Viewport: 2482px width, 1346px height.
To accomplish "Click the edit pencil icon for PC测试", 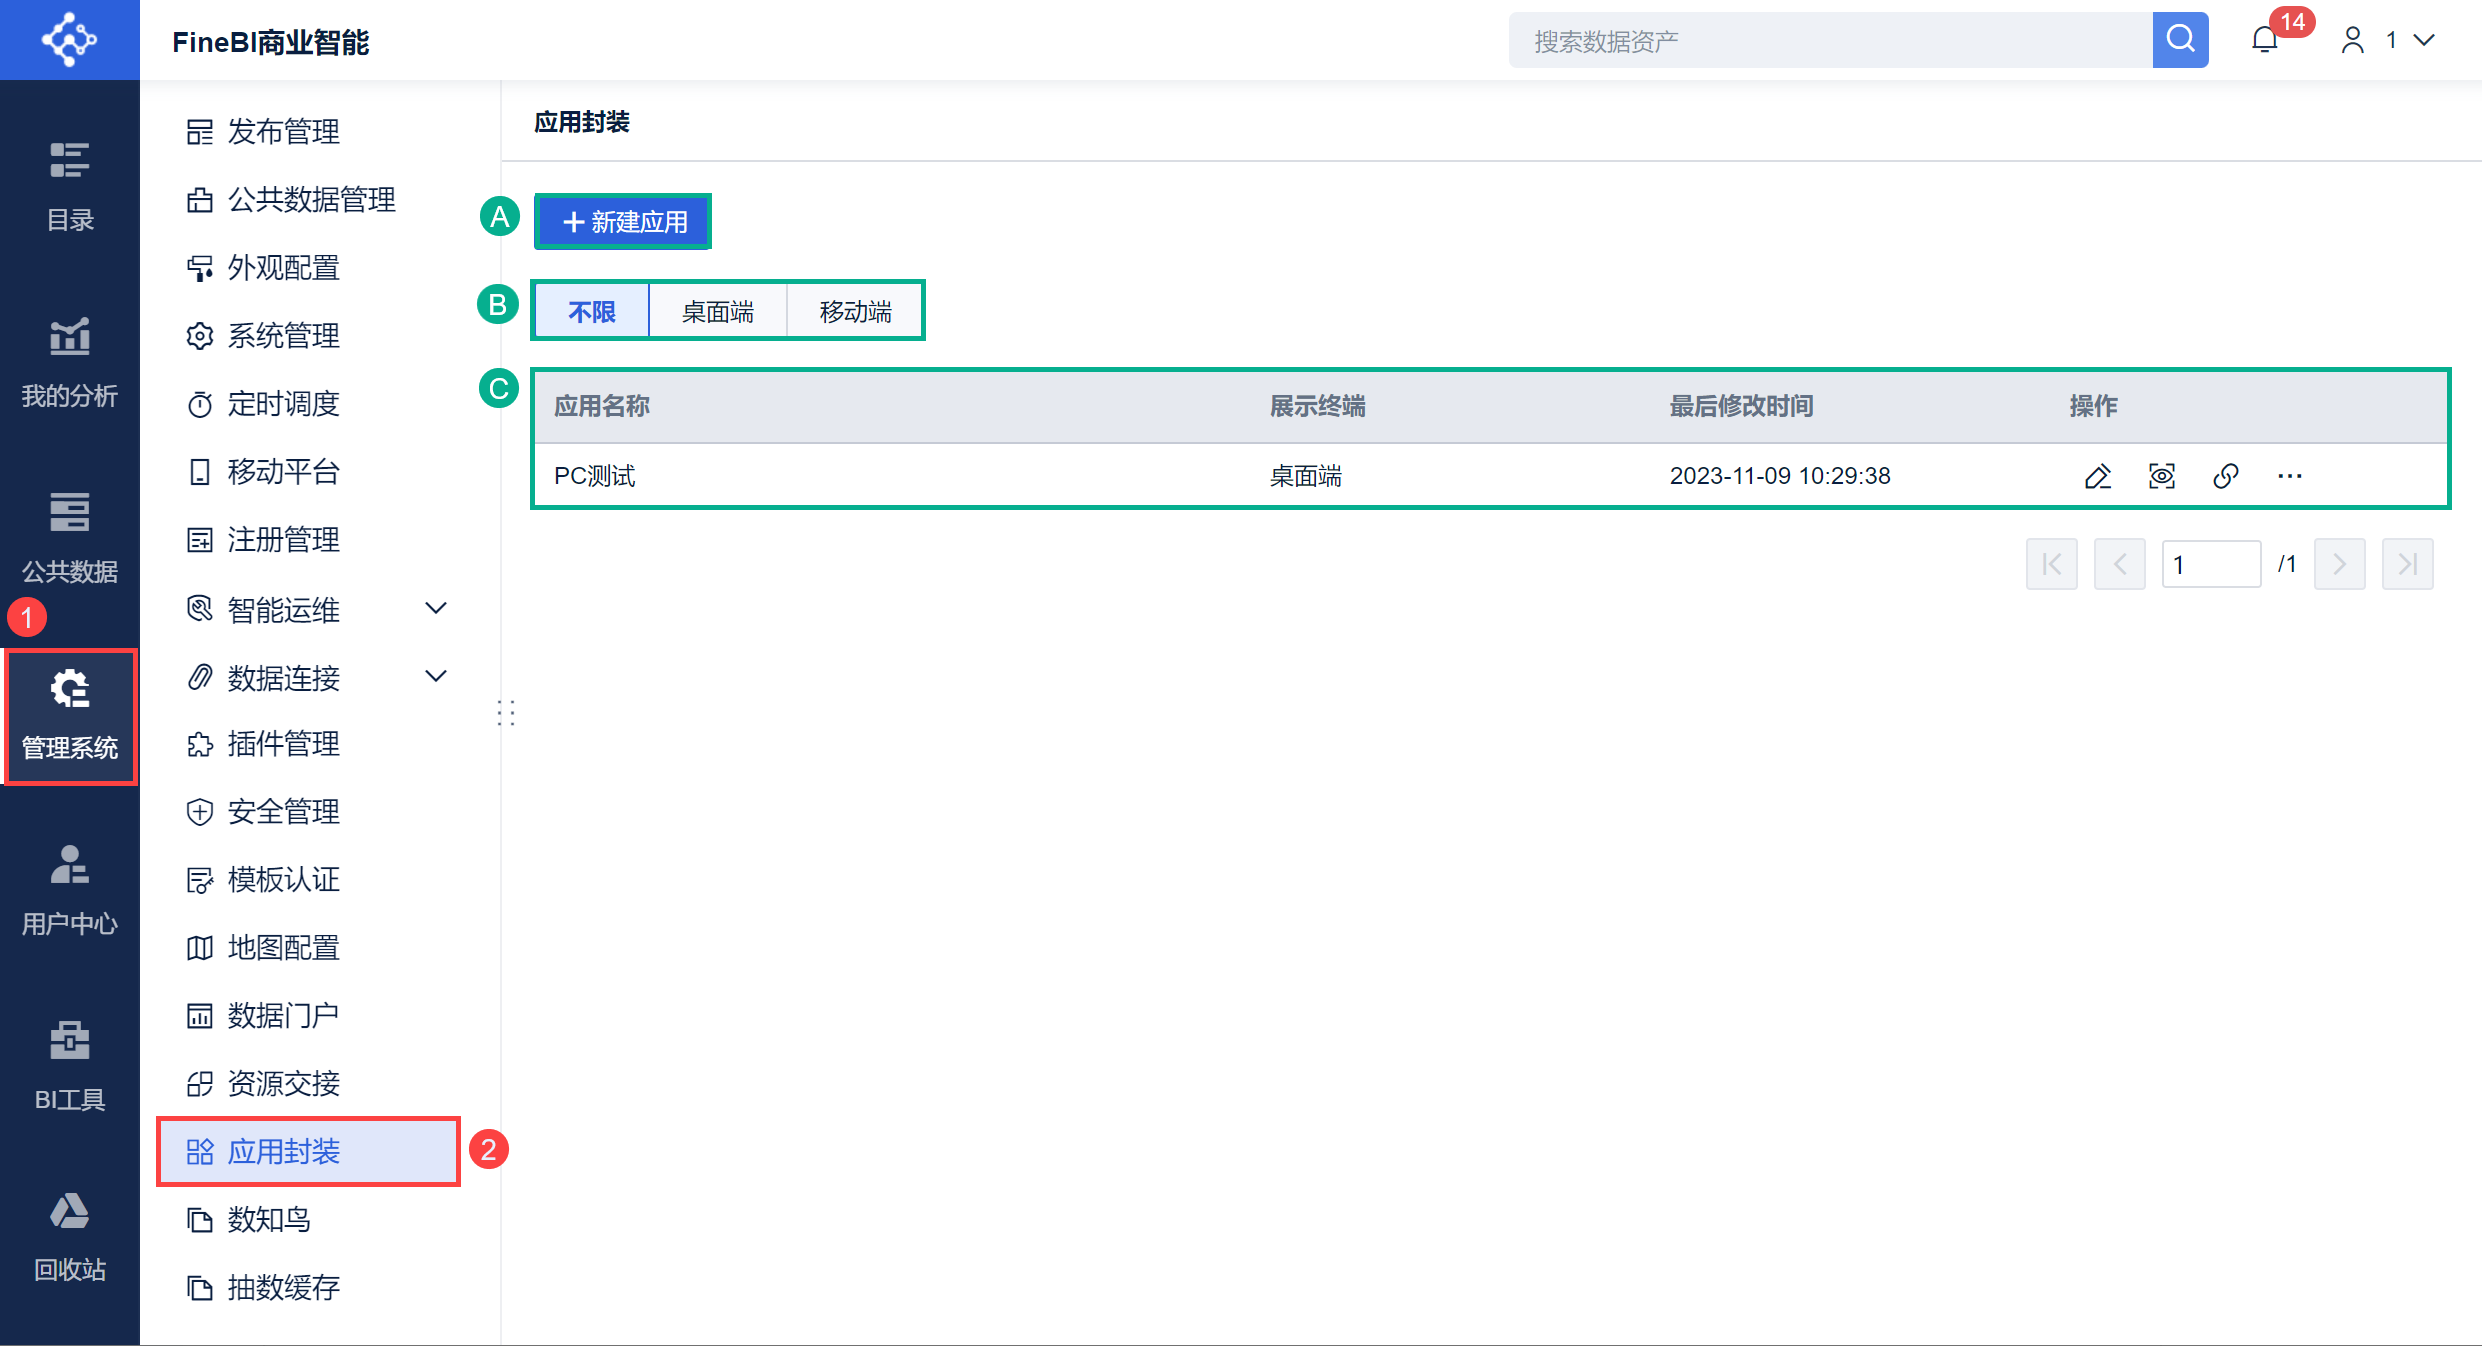I will pos(2097,476).
